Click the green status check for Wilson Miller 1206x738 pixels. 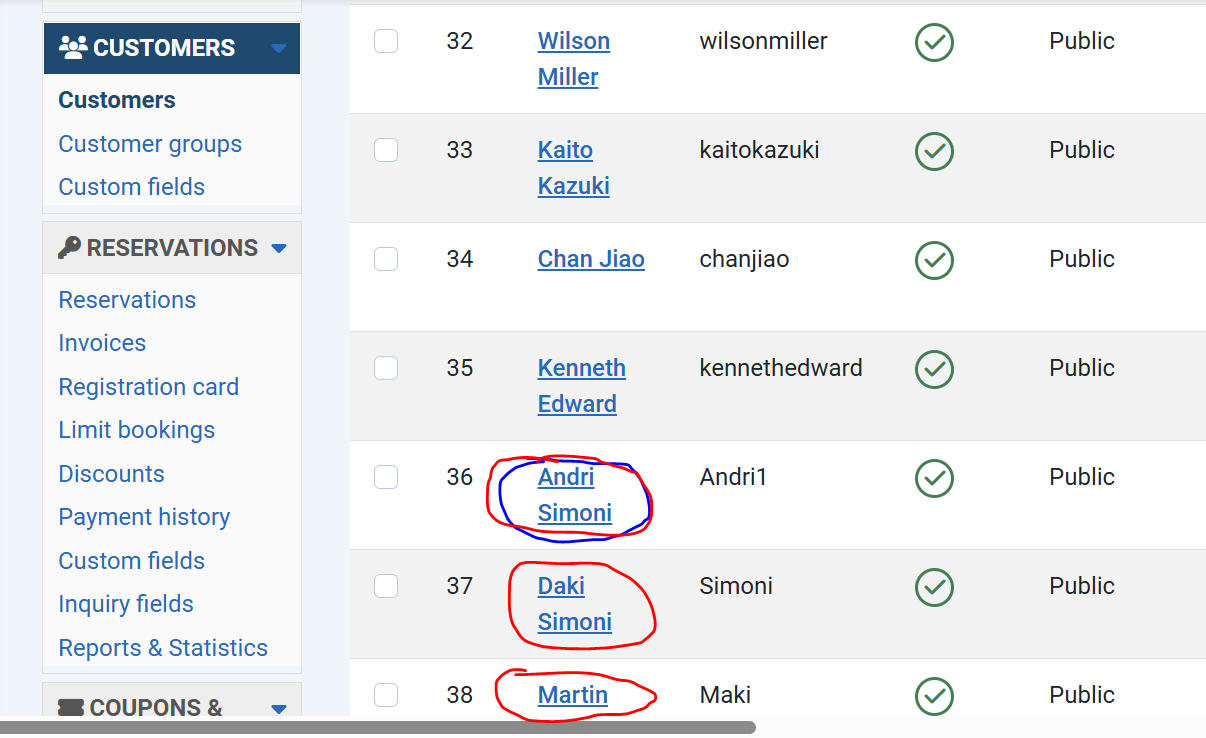point(934,42)
